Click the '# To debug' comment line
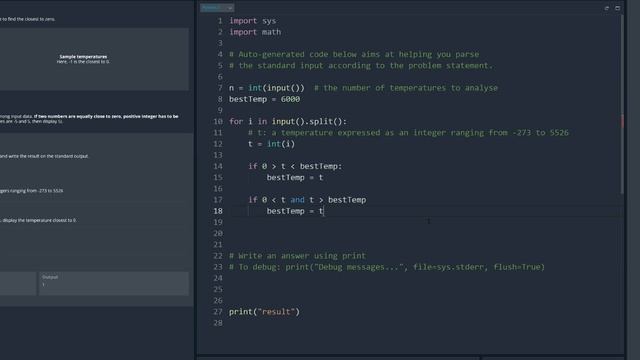 387,267
